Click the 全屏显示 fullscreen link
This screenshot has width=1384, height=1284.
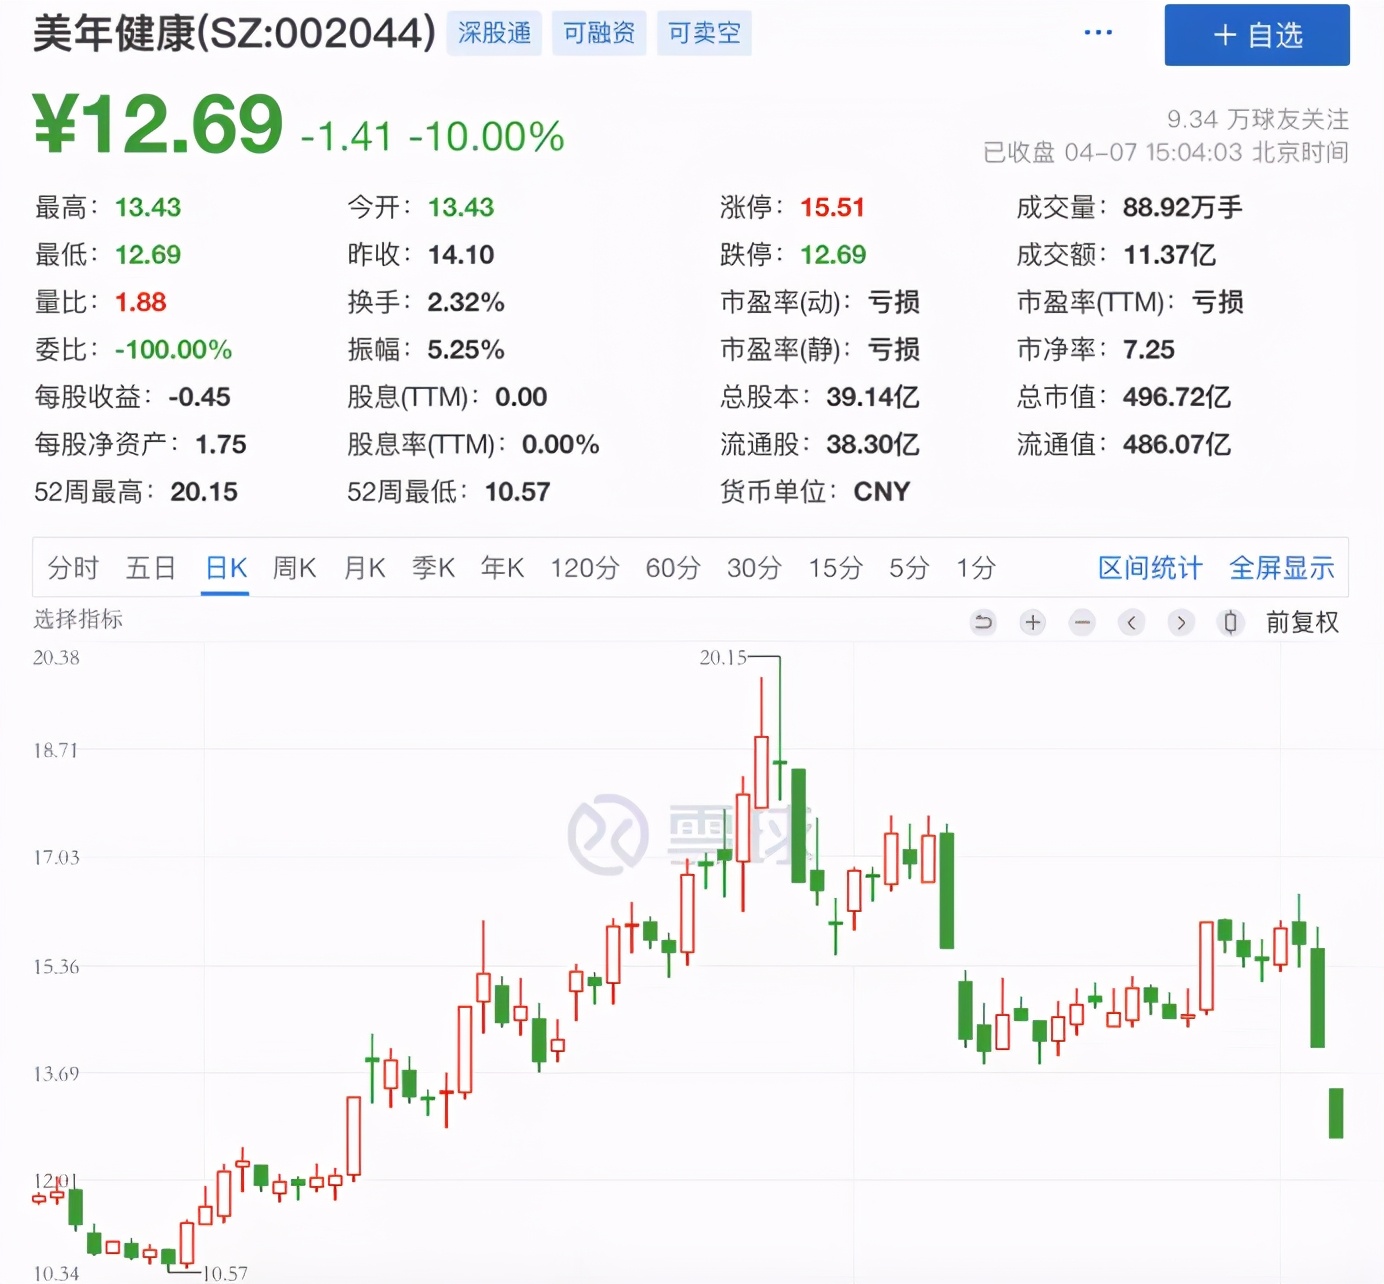[1282, 568]
